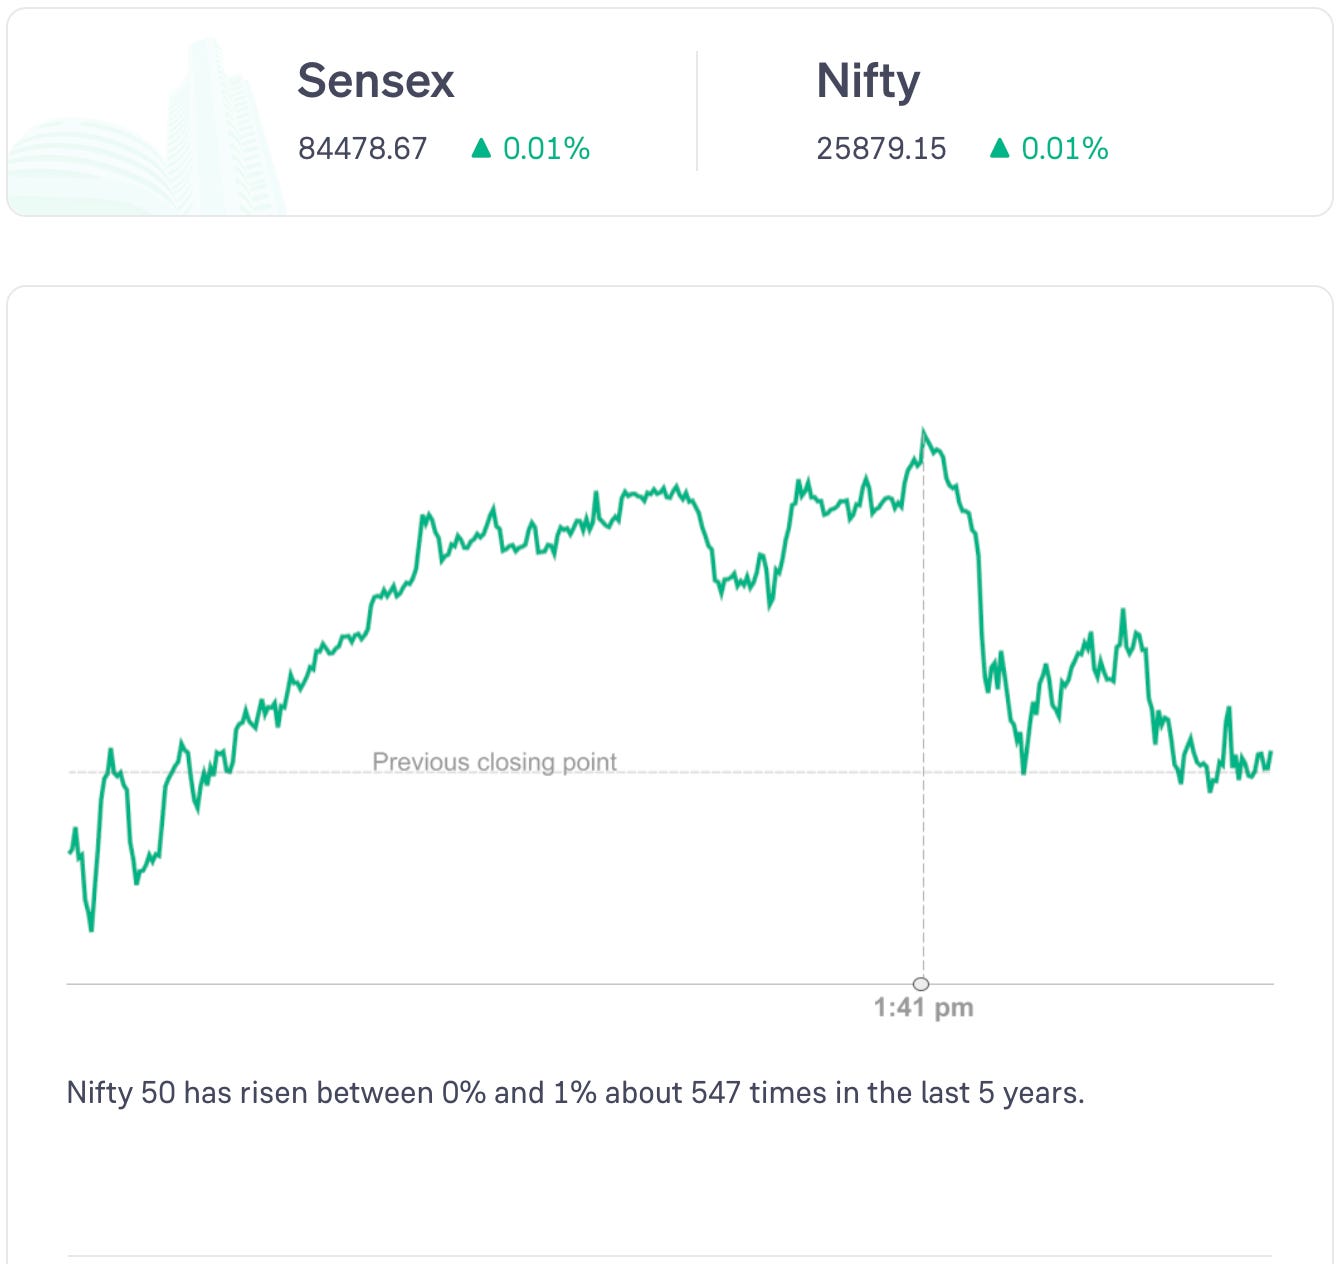1340x1264 pixels.
Task: Click the rightmost end of the chart line
Action: point(1270,753)
